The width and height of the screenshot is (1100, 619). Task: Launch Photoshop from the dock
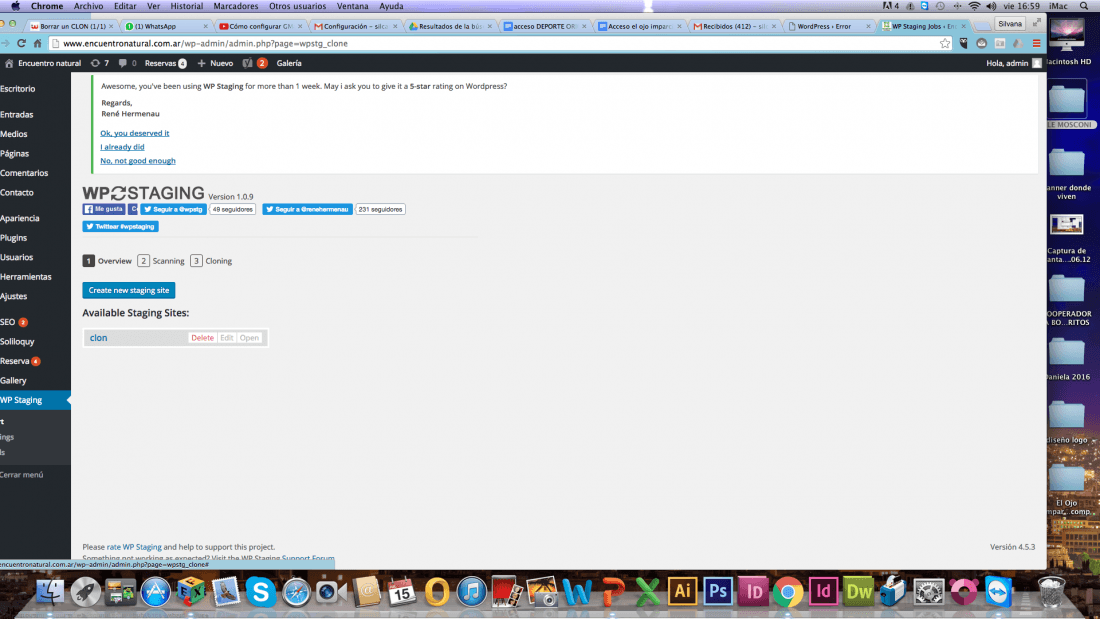pyautogui.click(x=718, y=592)
